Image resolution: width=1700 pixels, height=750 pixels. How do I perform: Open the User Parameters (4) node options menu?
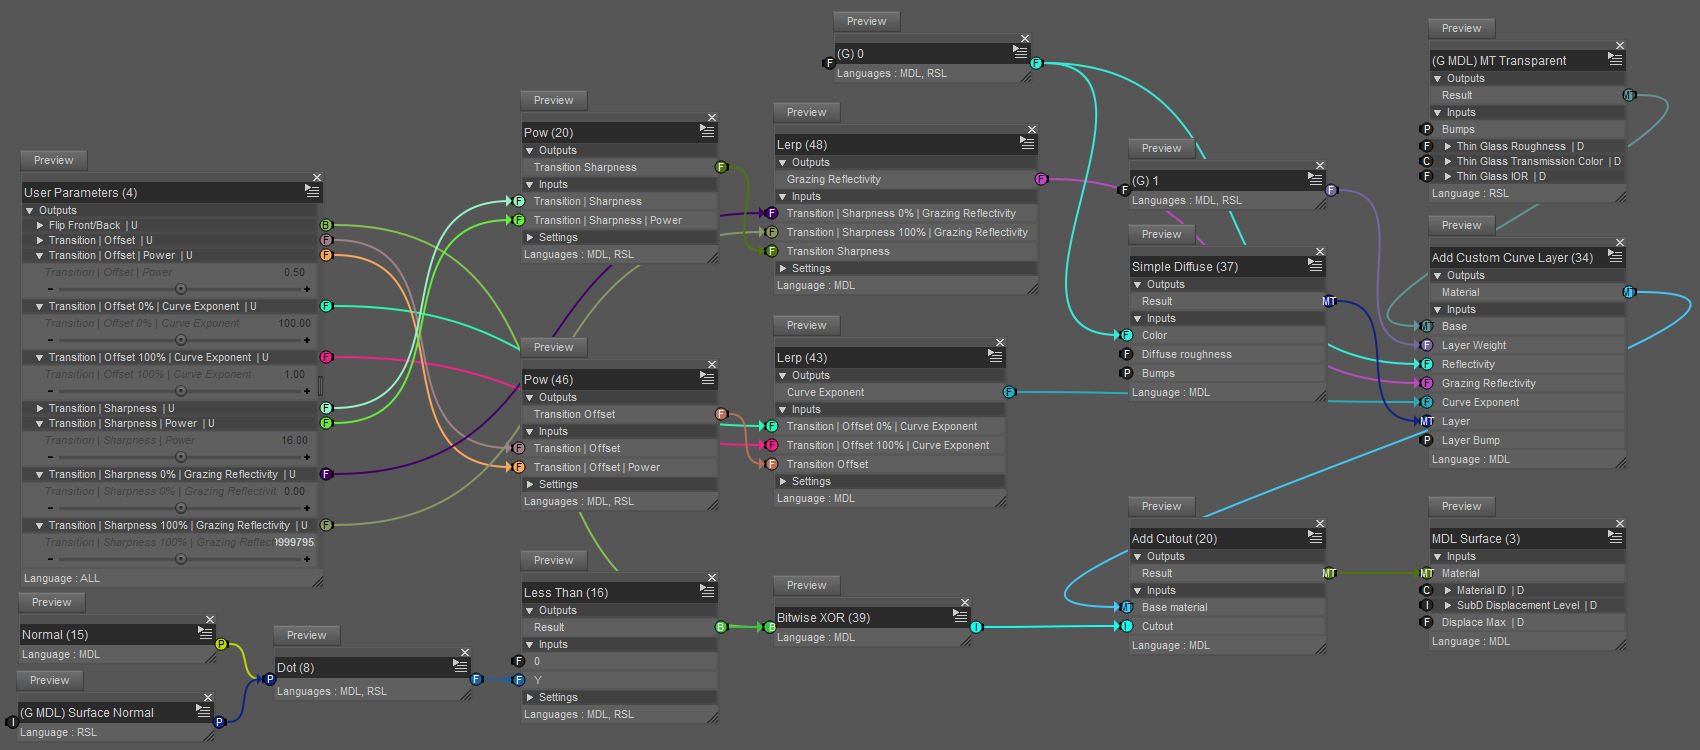[313, 190]
